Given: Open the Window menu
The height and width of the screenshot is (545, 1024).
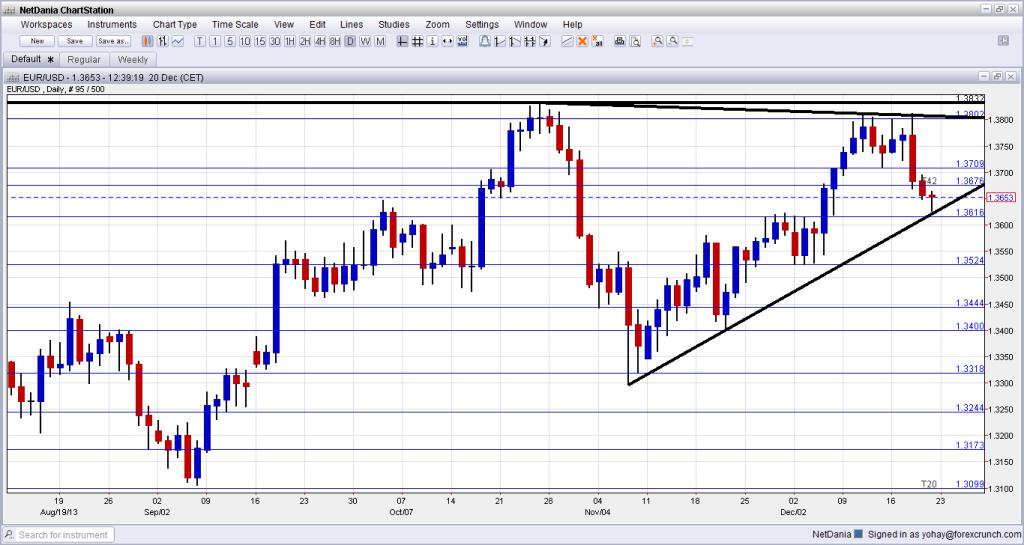Looking at the screenshot, I should [530, 24].
